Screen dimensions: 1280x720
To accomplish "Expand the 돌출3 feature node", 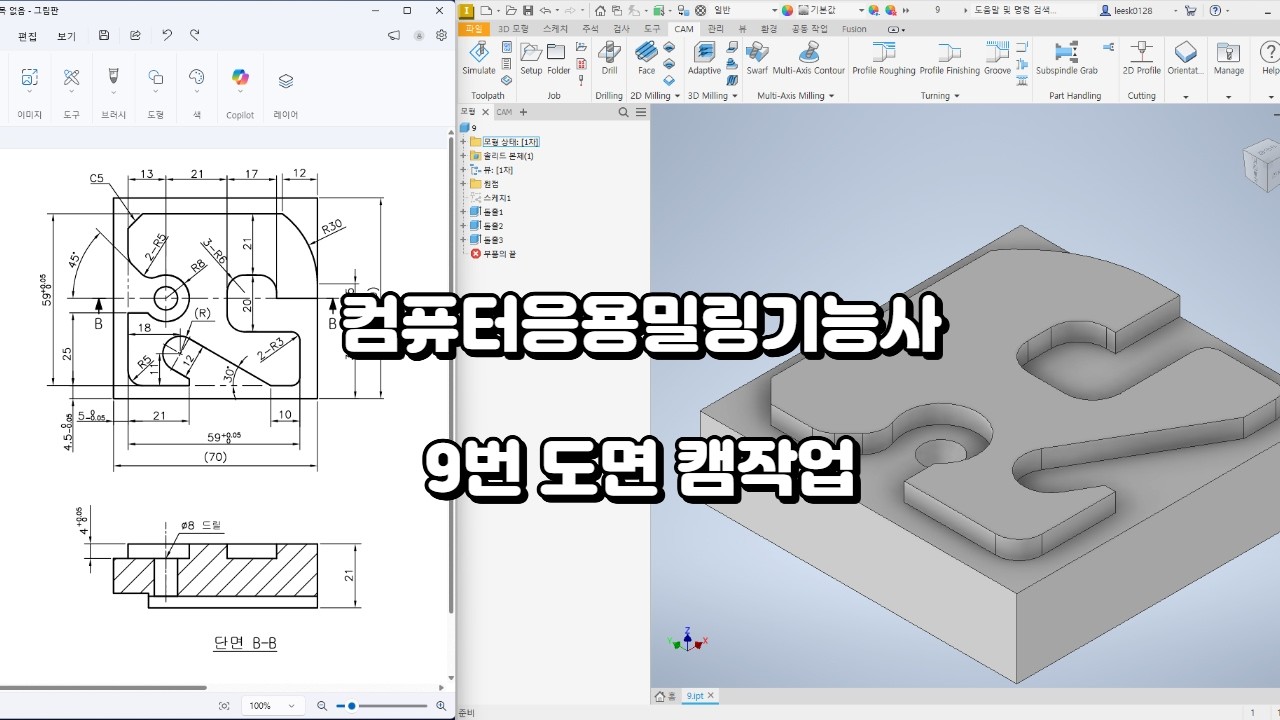I will [x=464, y=240].
